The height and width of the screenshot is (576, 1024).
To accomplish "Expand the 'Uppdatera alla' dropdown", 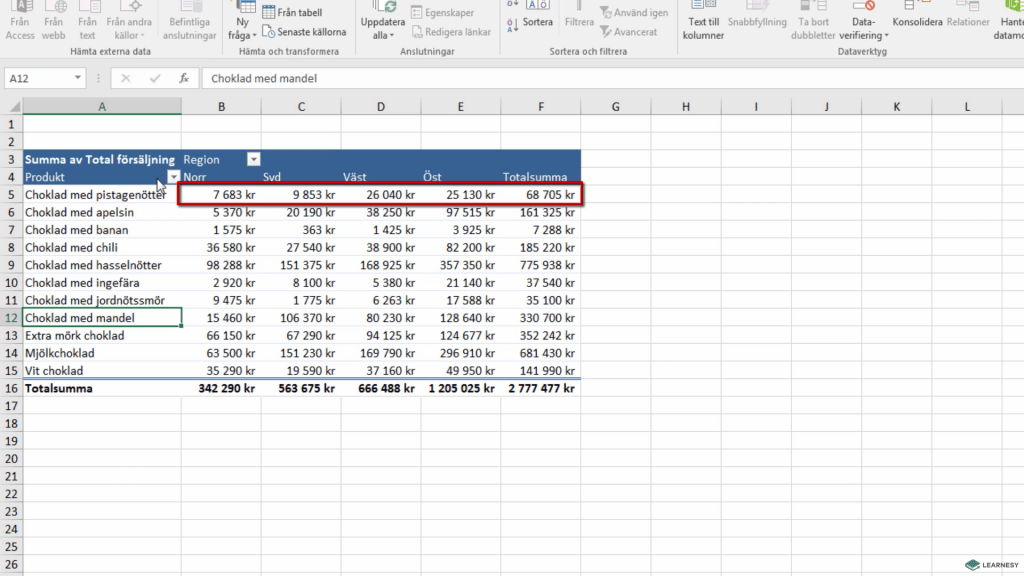I will pos(382,35).
